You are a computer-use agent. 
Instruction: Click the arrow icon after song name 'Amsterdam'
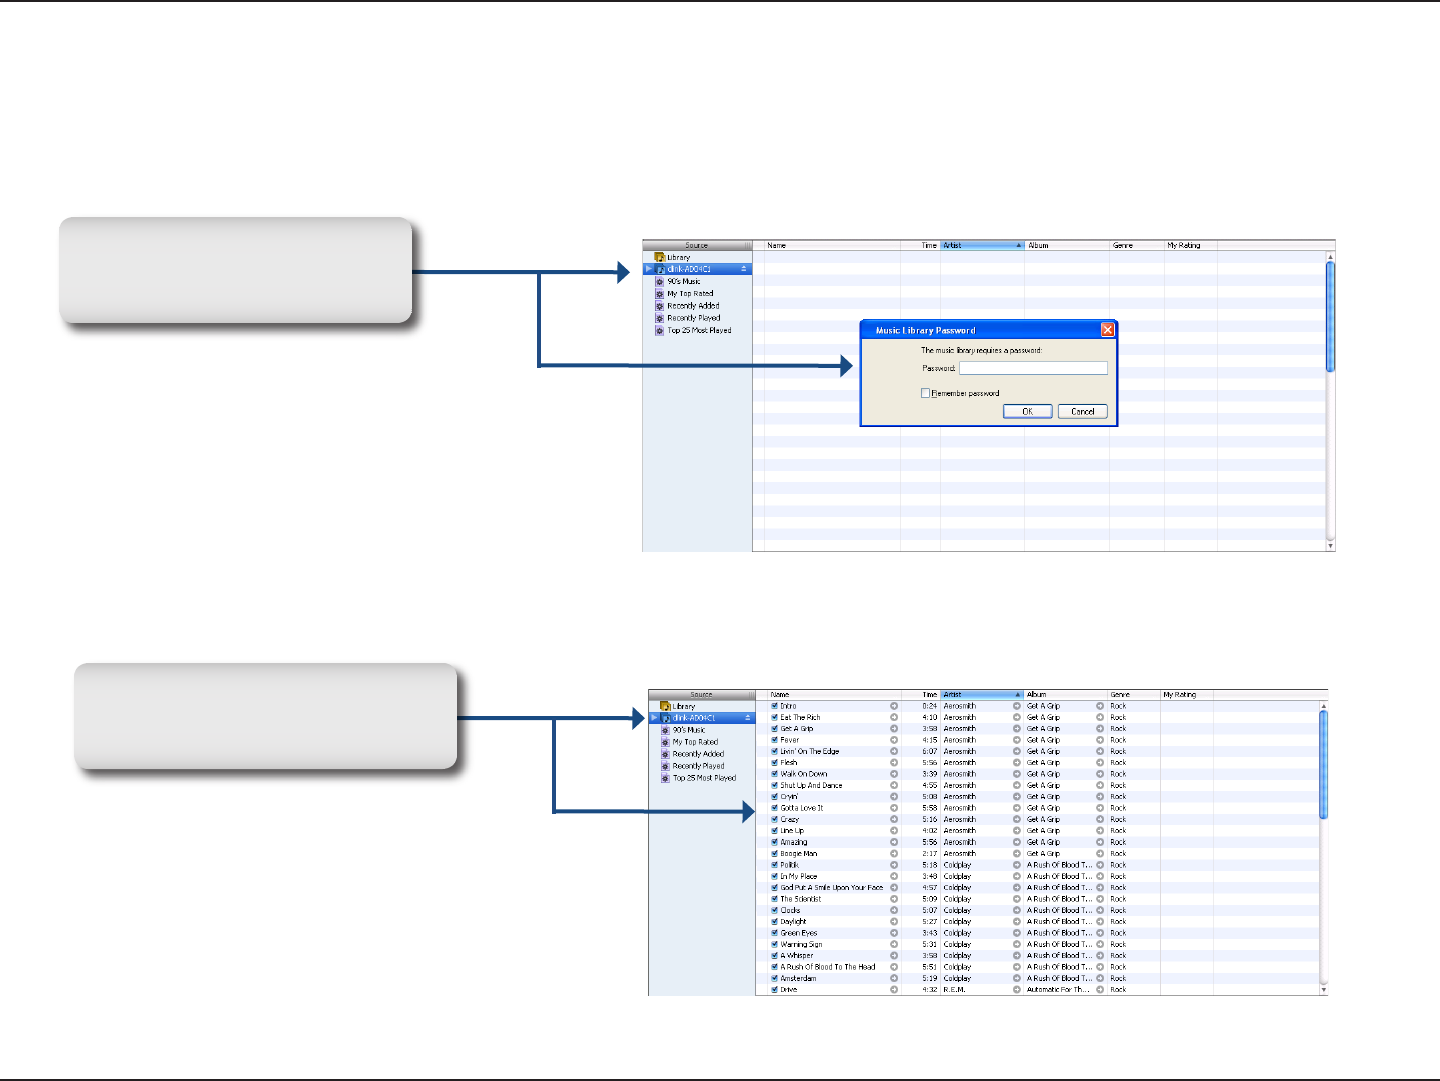tap(894, 978)
